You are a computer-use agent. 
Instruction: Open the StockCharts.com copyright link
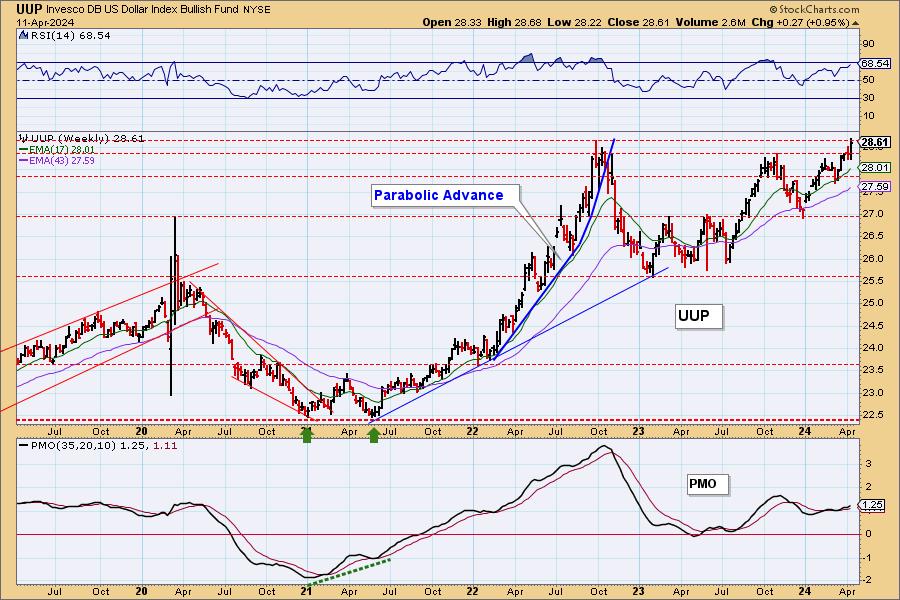(814, 9)
